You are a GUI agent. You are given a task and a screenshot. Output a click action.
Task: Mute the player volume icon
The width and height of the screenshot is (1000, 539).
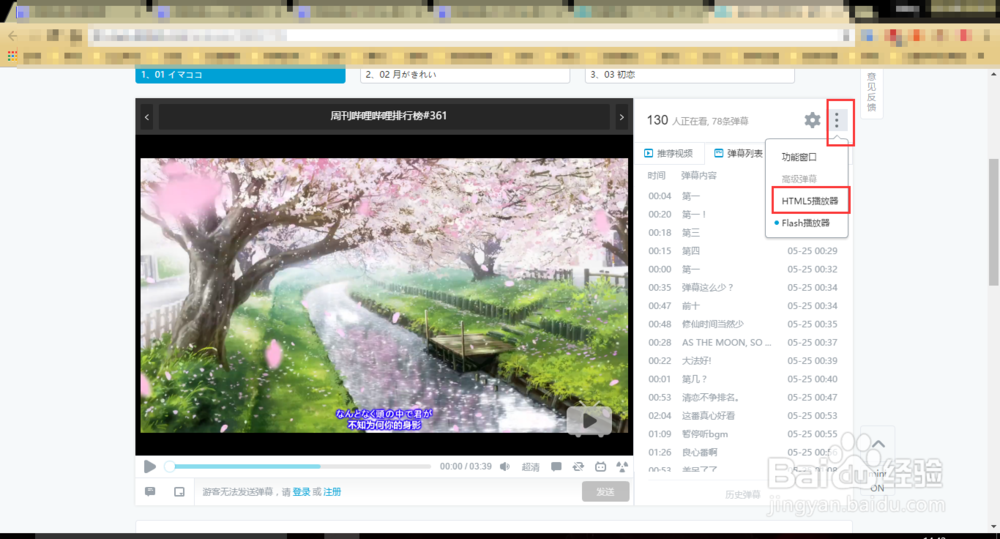tap(504, 467)
